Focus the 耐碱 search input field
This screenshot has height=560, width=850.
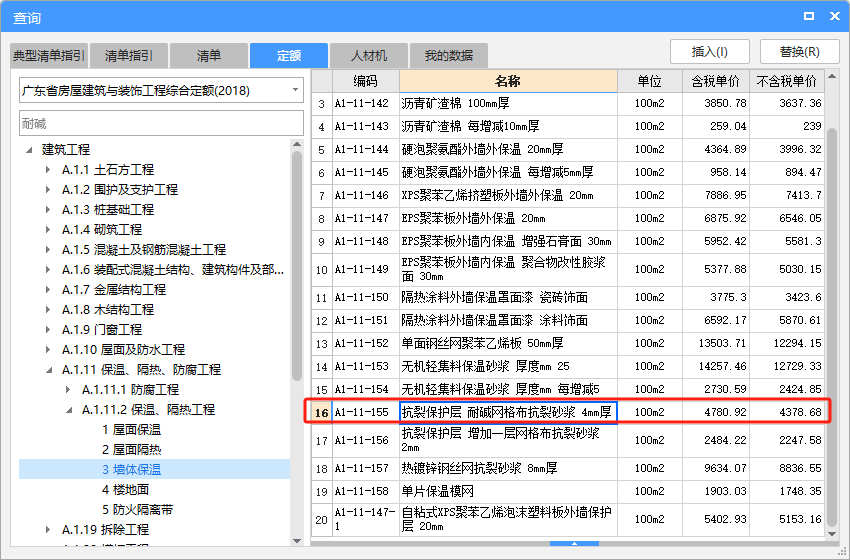point(161,123)
